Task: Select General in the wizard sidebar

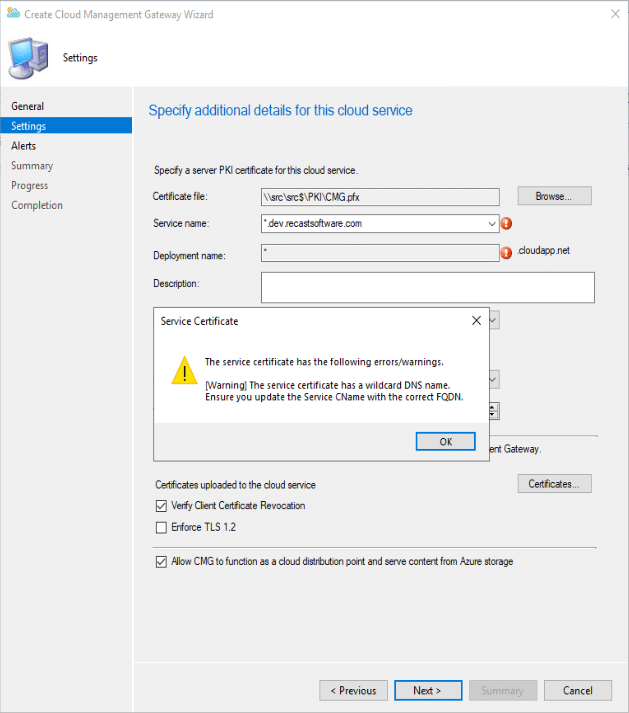Action: (x=28, y=106)
